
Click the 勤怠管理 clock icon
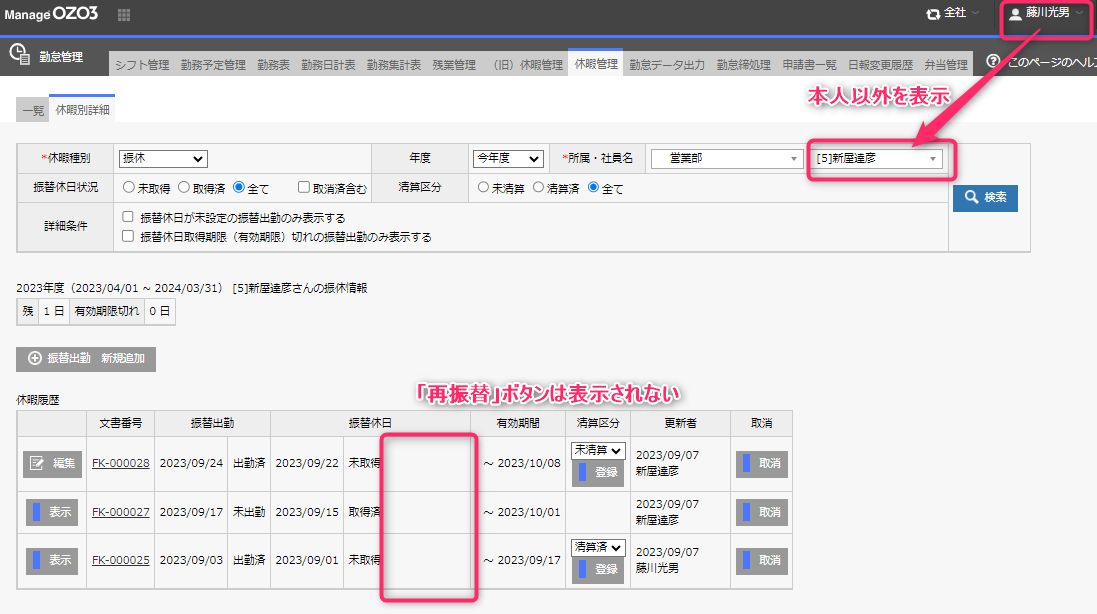pyautogui.click(x=19, y=56)
